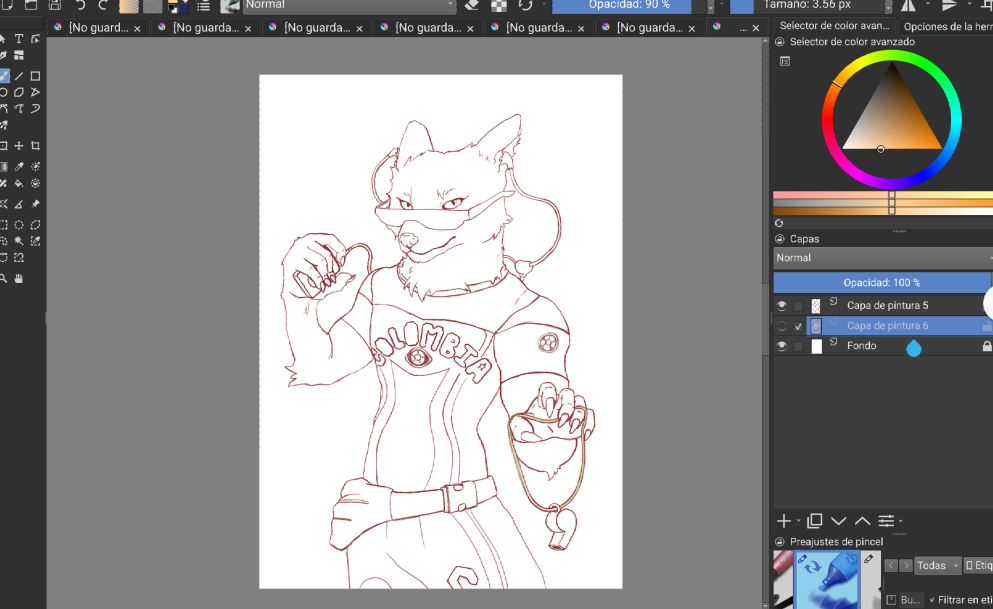The width and height of the screenshot is (993, 609).
Task: Select the Contiguous magic wand selection tool
Action: tap(19, 241)
